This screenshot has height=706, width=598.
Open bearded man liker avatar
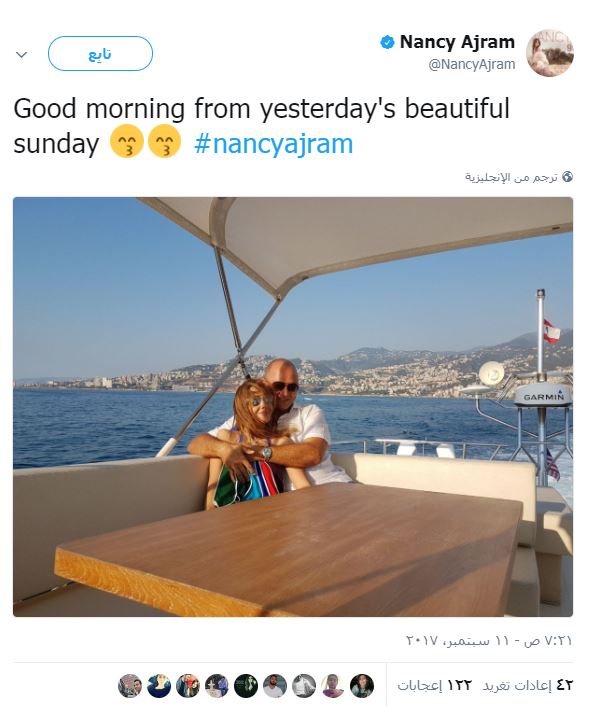275,686
